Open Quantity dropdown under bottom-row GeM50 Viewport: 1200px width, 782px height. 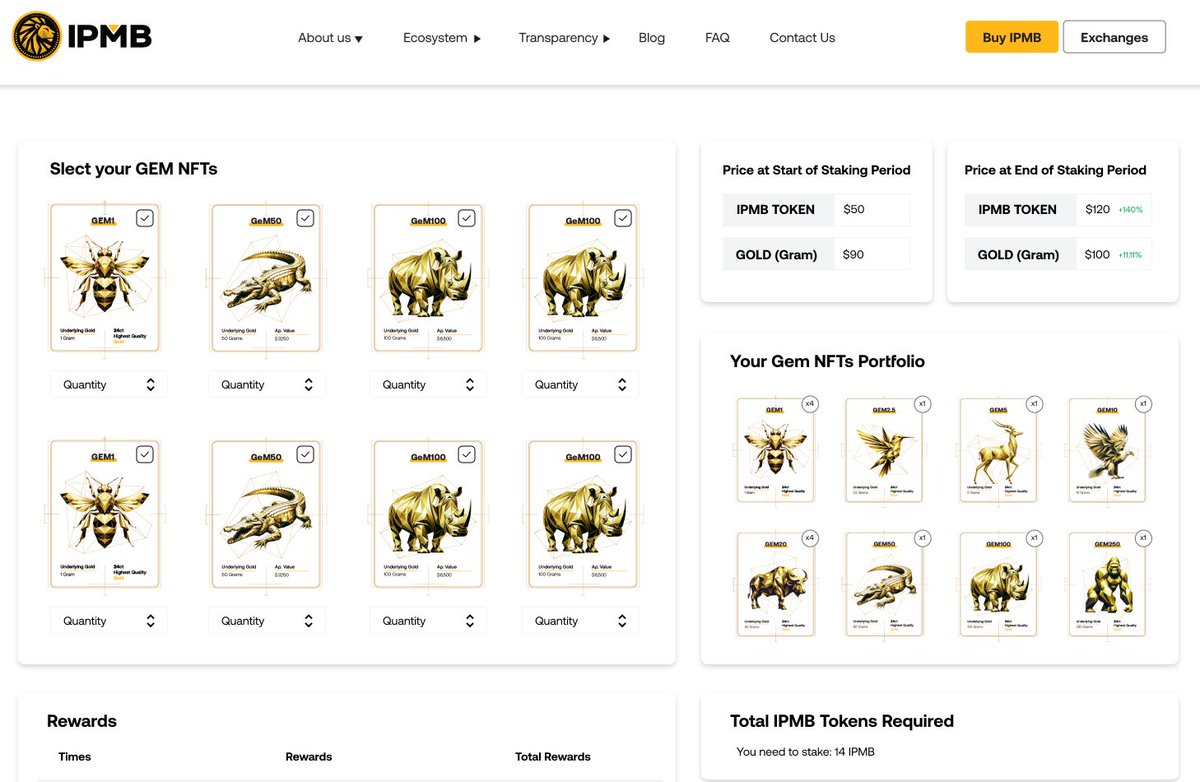[267, 620]
